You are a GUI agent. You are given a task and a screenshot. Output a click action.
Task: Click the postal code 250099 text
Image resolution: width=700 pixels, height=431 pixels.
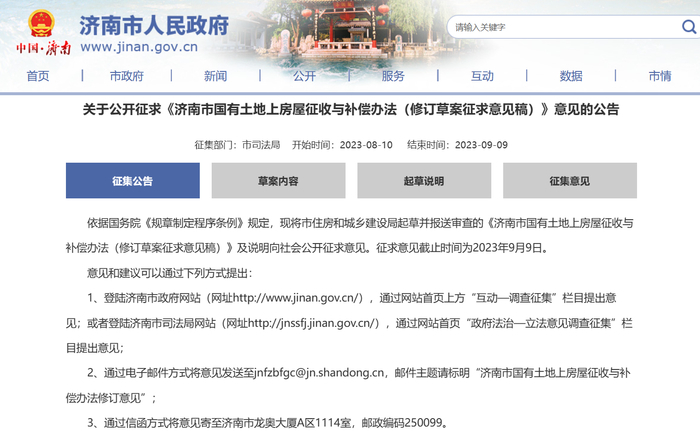pos(424,423)
